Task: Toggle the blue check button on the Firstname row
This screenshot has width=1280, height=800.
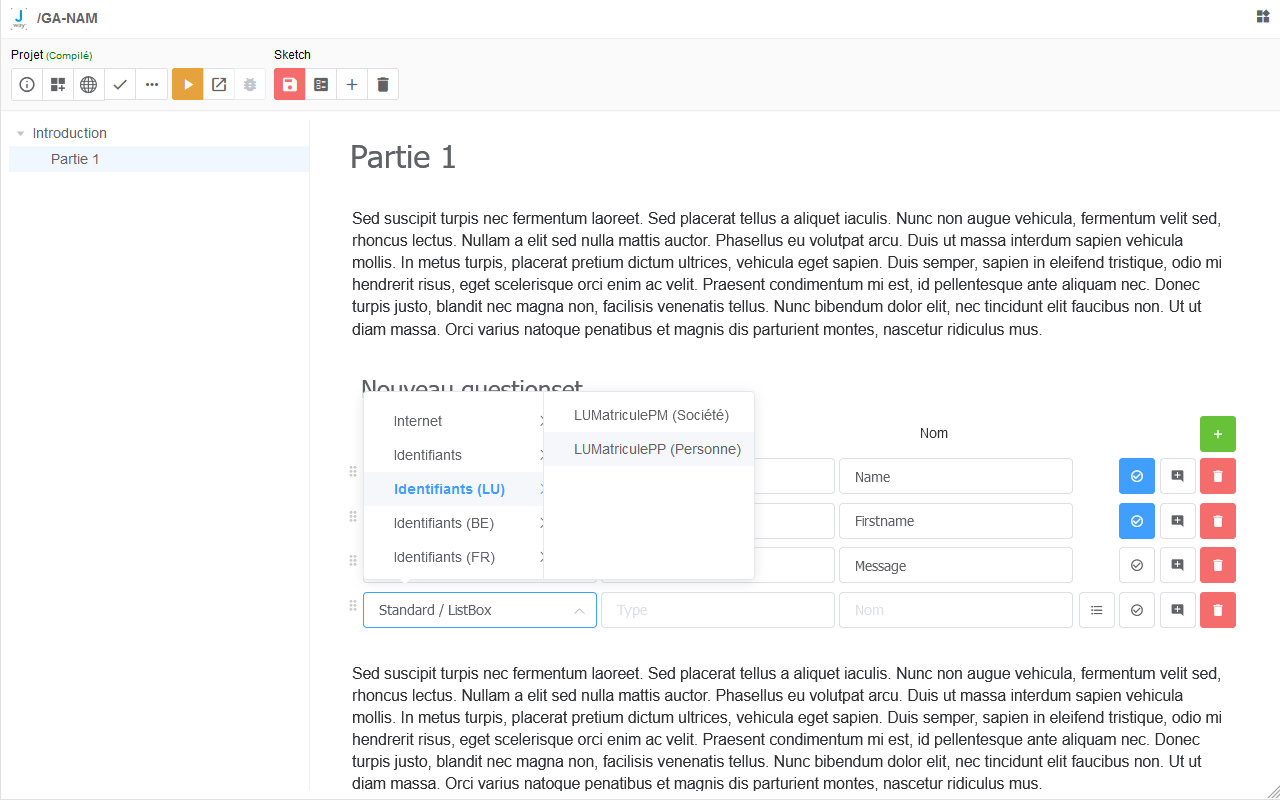Action: pyautogui.click(x=1136, y=521)
